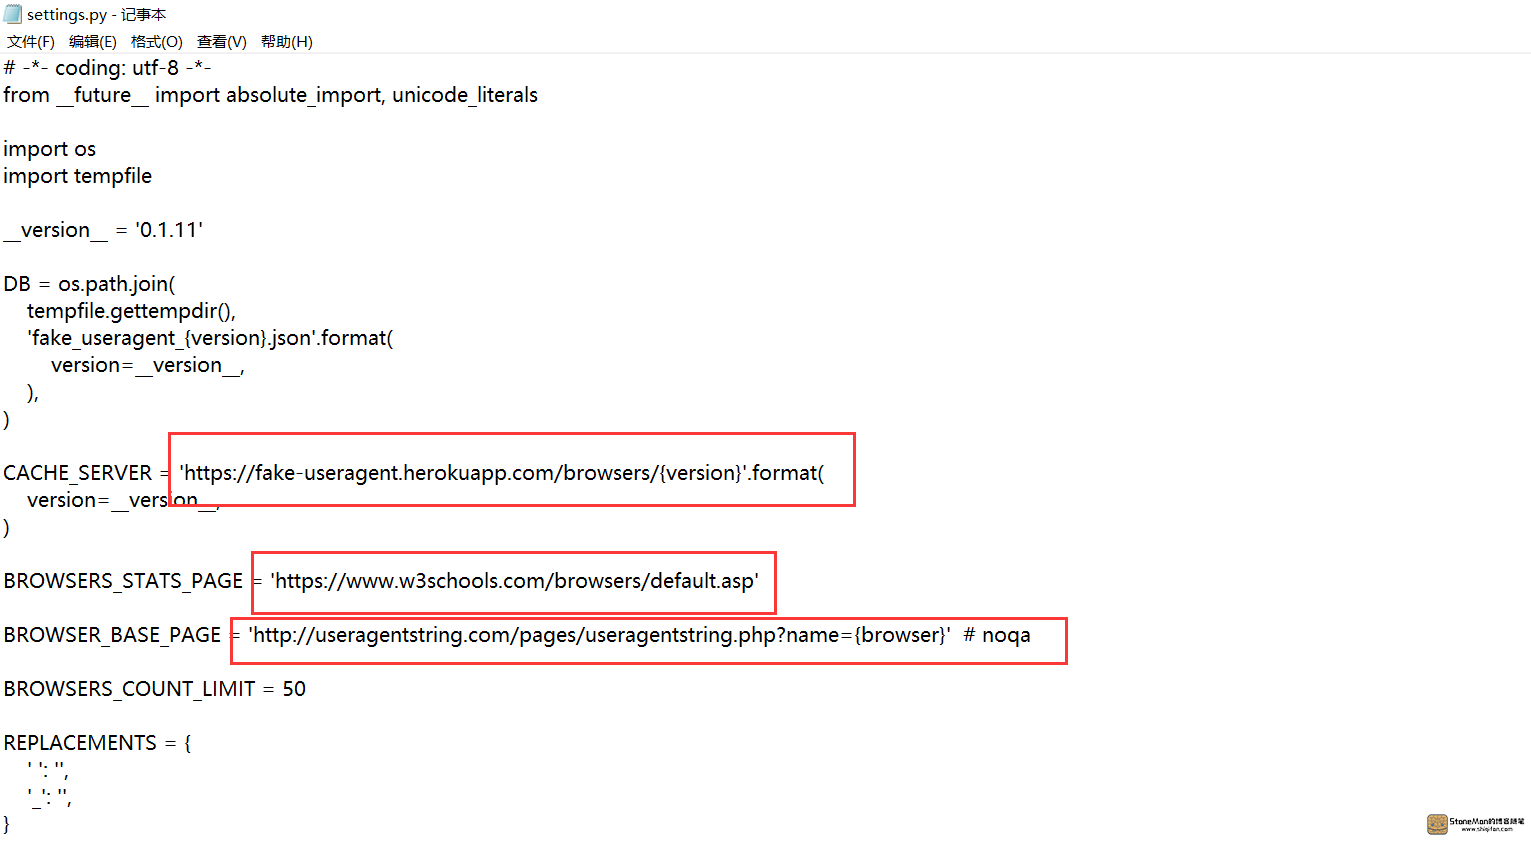Click the 'tempfile.gettempdir(),' line
The image size is (1531, 841).
(x=131, y=311)
